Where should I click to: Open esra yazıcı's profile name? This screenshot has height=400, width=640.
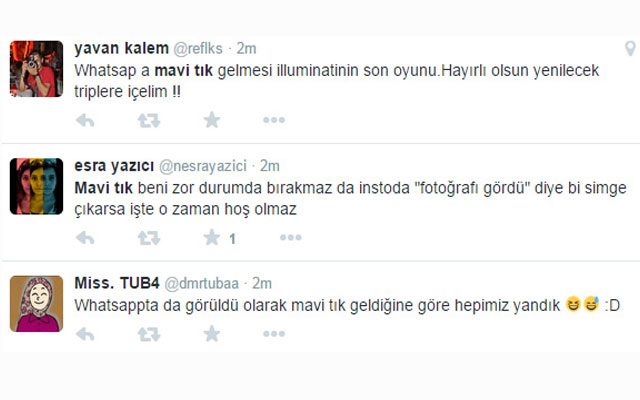114,166
